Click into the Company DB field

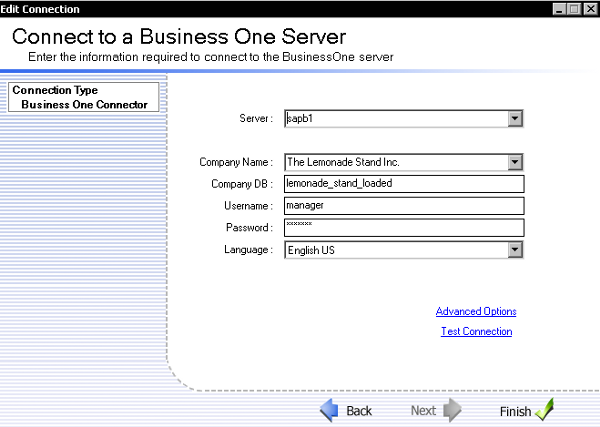tap(404, 184)
